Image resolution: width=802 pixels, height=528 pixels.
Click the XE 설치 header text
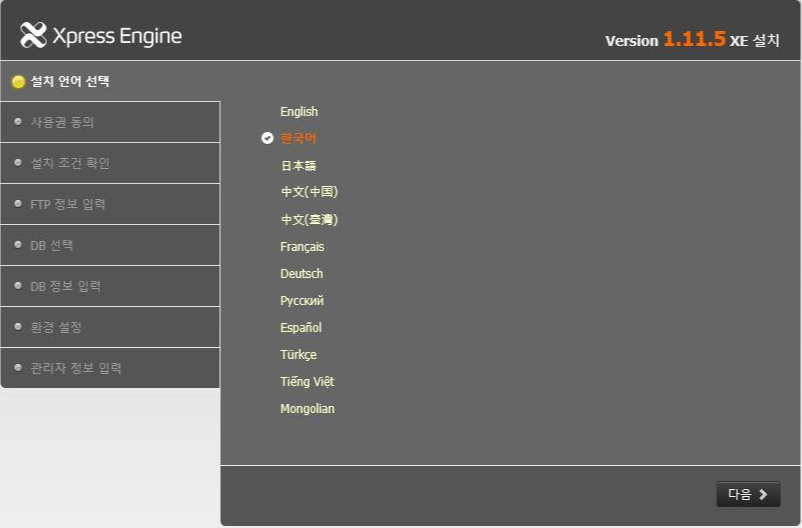[754, 40]
